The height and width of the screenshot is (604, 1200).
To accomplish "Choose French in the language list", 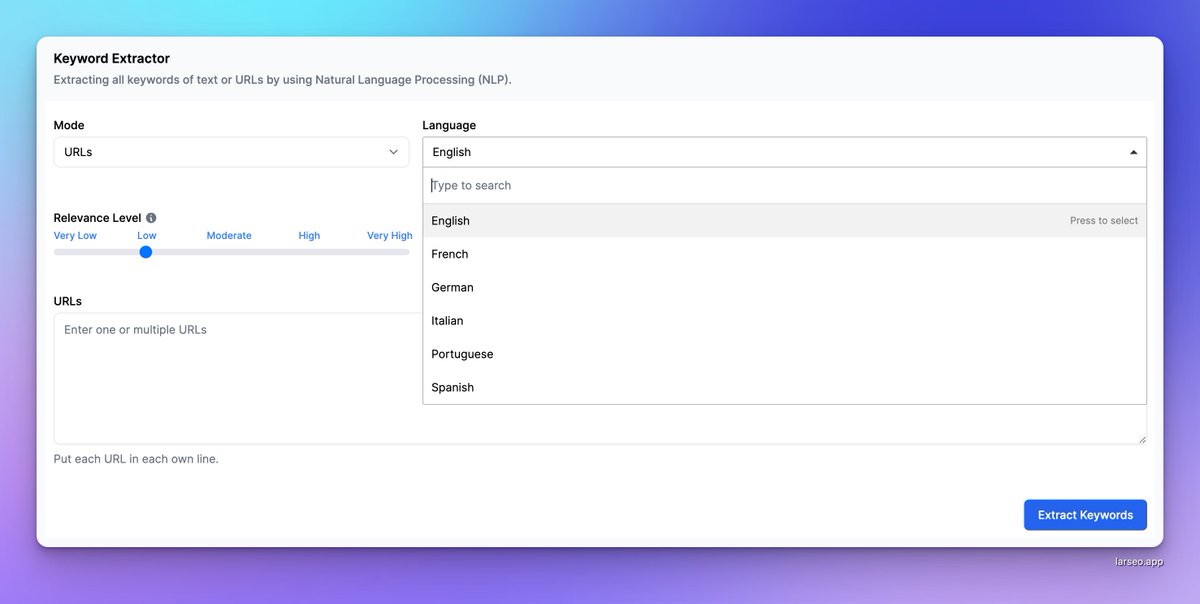I will tap(784, 254).
